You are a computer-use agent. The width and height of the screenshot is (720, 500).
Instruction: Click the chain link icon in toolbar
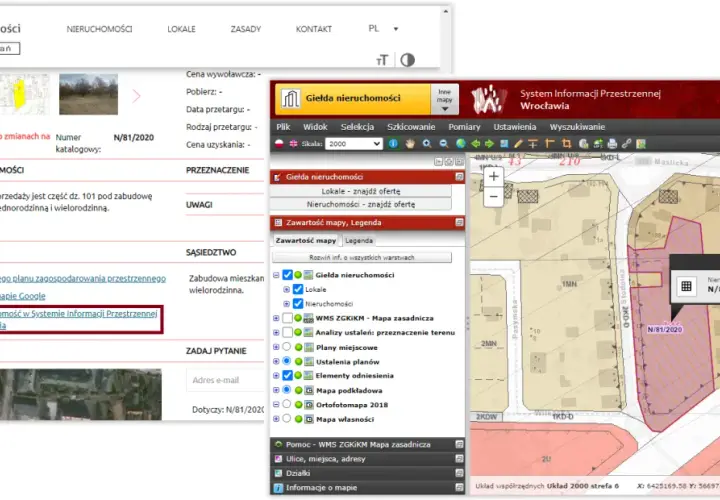click(x=626, y=144)
